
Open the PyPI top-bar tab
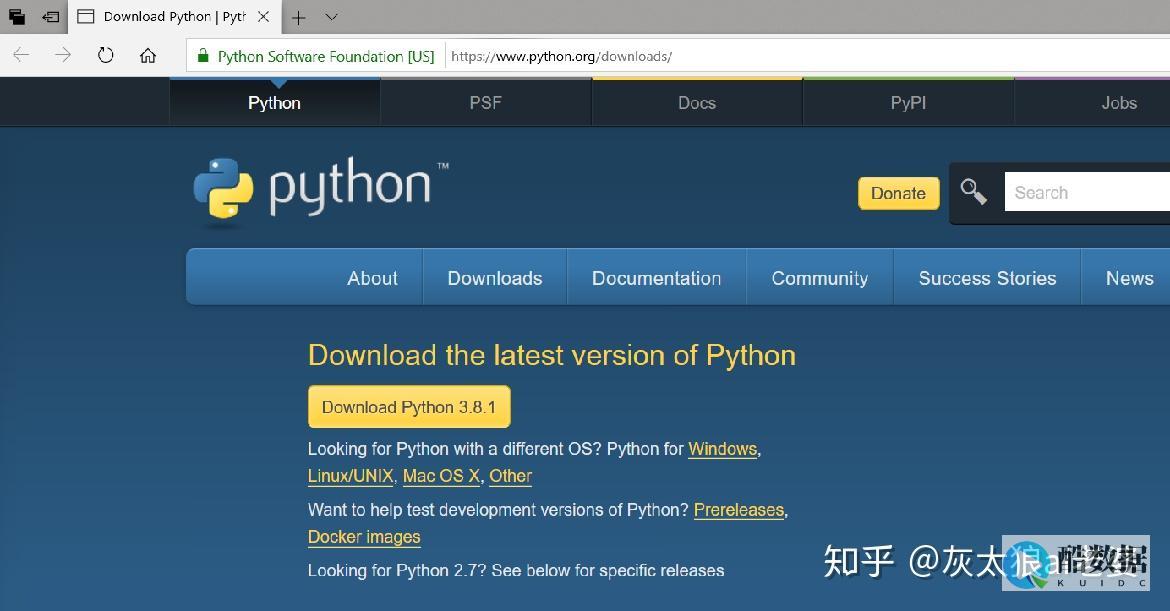tap(908, 103)
